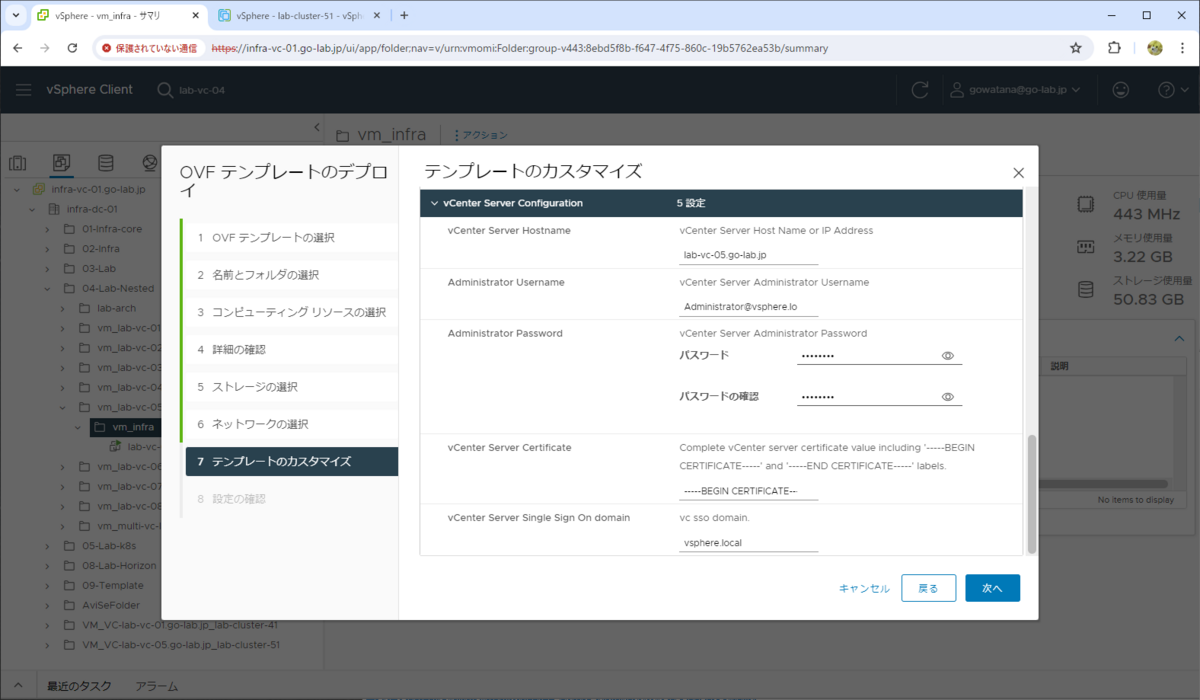Click the Single Sign On domain field
This screenshot has height=700, width=1200.
(748, 543)
